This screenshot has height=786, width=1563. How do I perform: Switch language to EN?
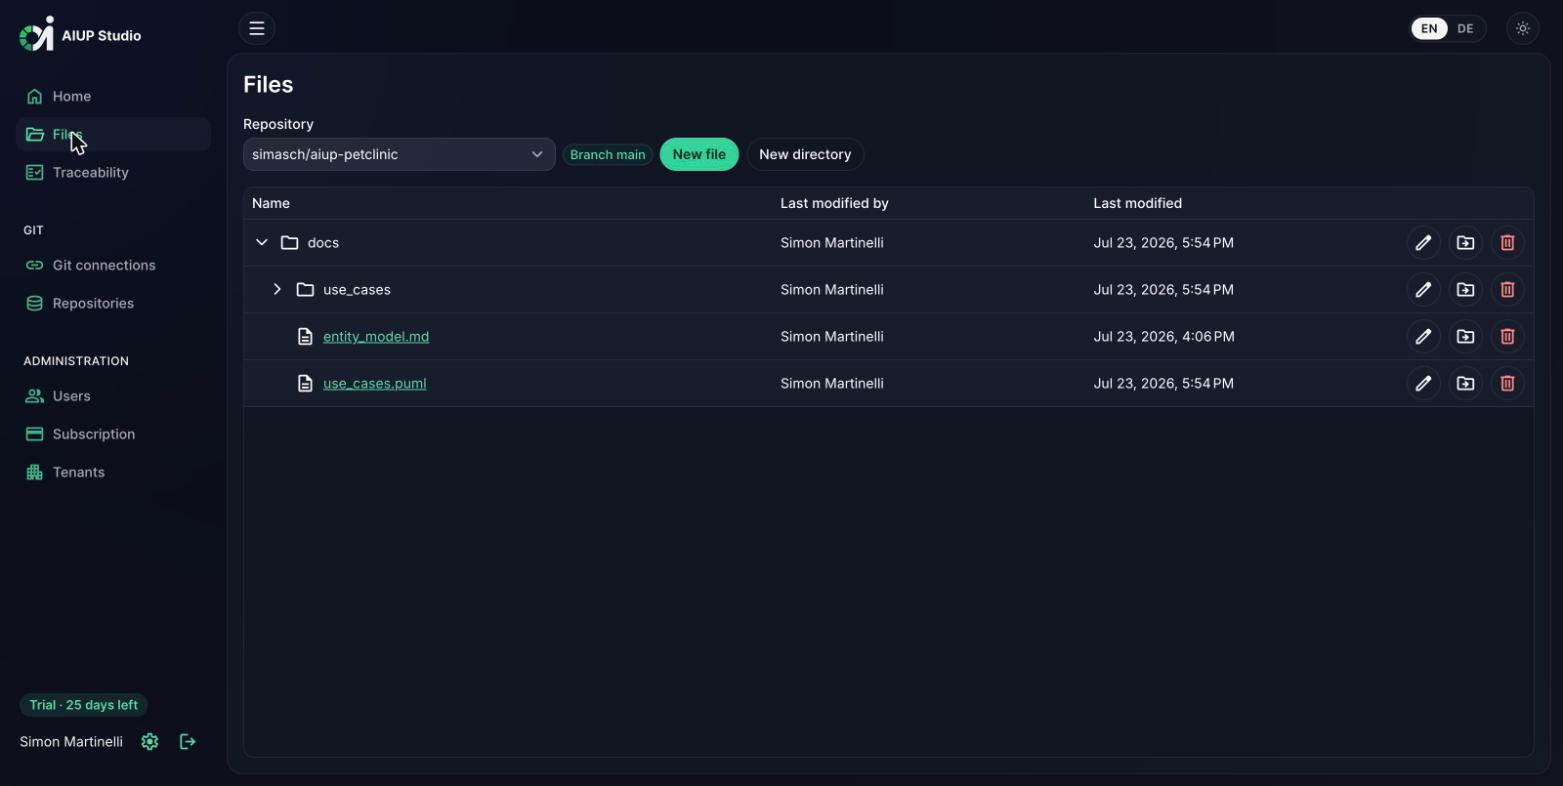1429,29
